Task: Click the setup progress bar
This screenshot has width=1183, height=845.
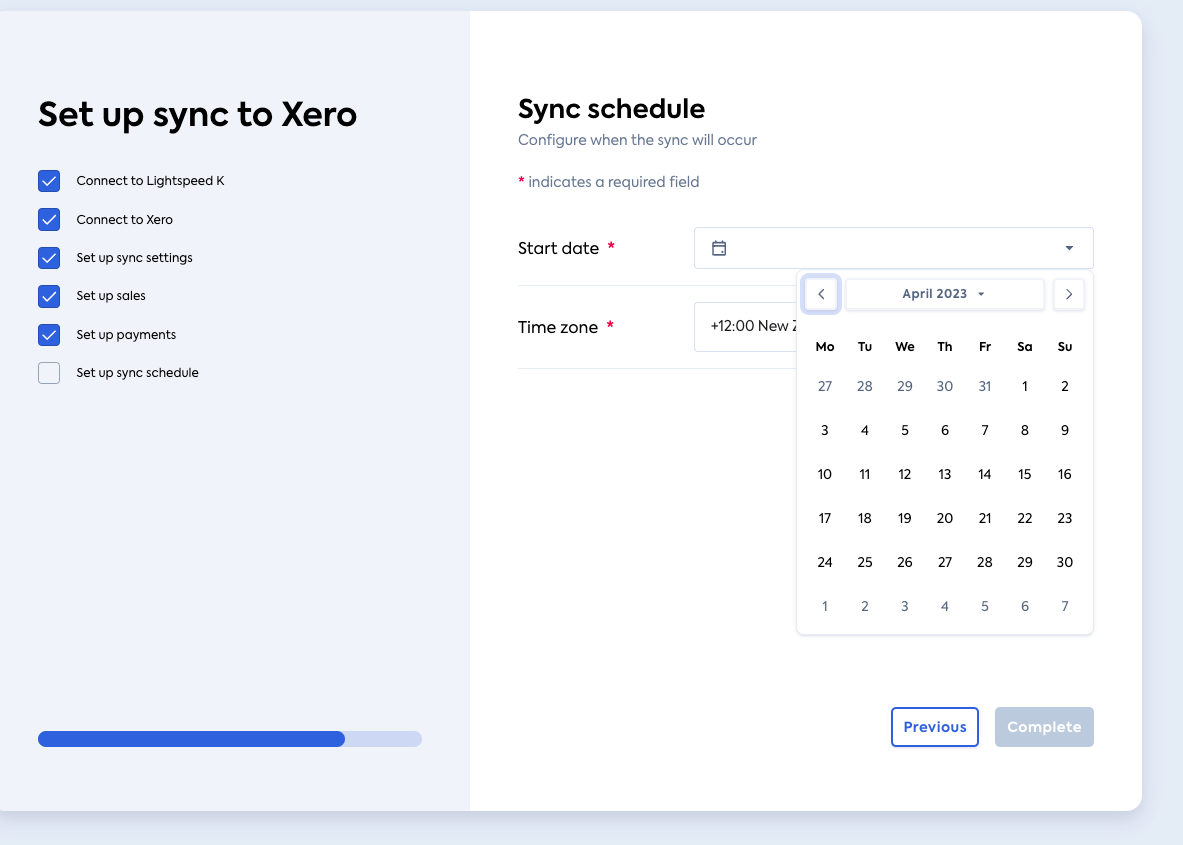Action: (x=229, y=738)
